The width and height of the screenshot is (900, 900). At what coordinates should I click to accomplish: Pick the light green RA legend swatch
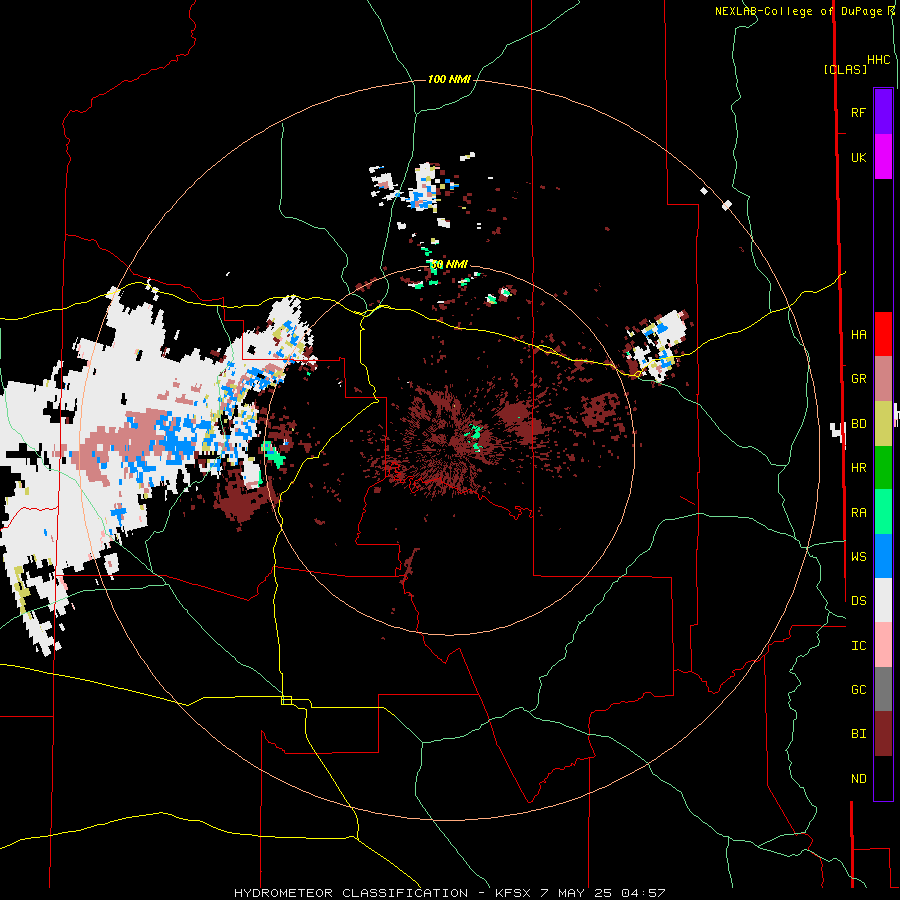click(883, 512)
